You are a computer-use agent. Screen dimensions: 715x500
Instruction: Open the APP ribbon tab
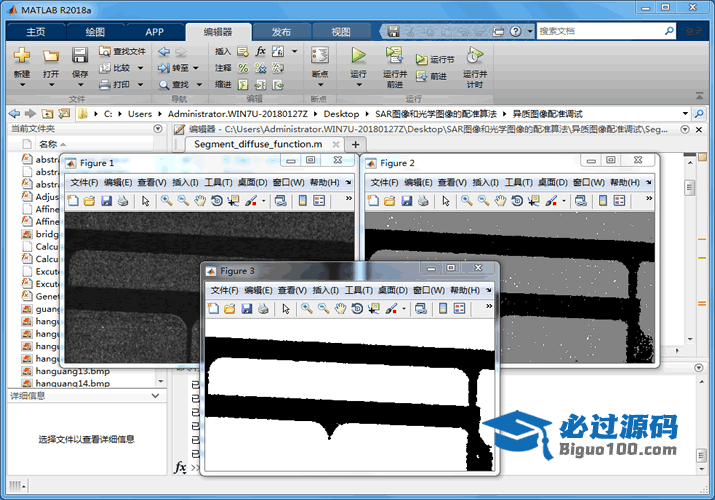click(x=154, y=32)
